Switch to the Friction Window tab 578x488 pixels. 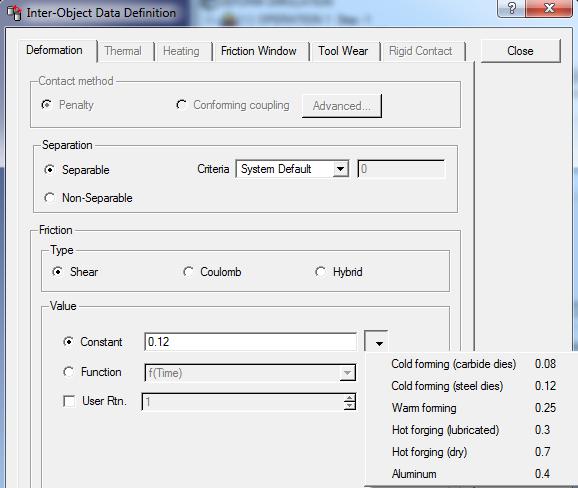[259, 51]
